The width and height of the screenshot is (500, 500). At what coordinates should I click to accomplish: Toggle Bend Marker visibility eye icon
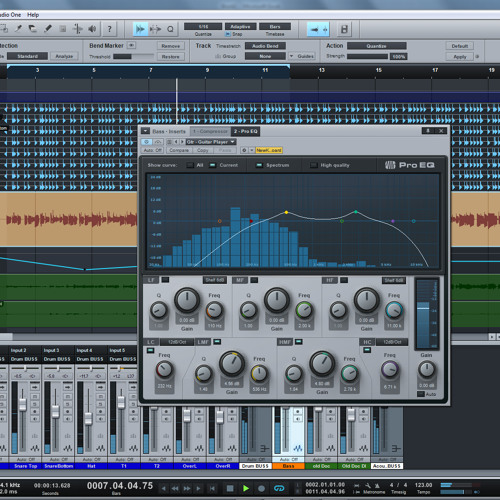pos(132,45)
